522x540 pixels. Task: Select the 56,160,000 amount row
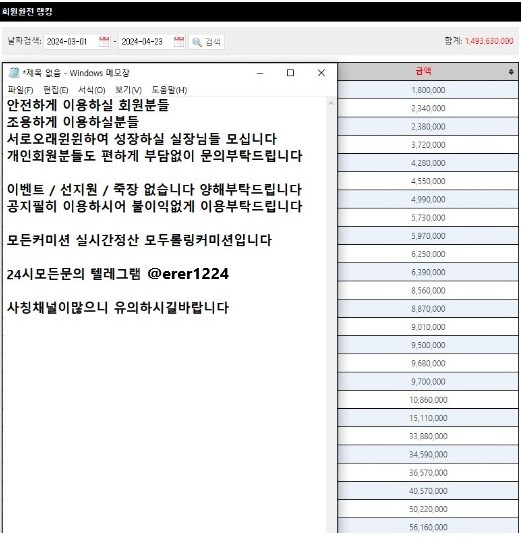point(428,527)
